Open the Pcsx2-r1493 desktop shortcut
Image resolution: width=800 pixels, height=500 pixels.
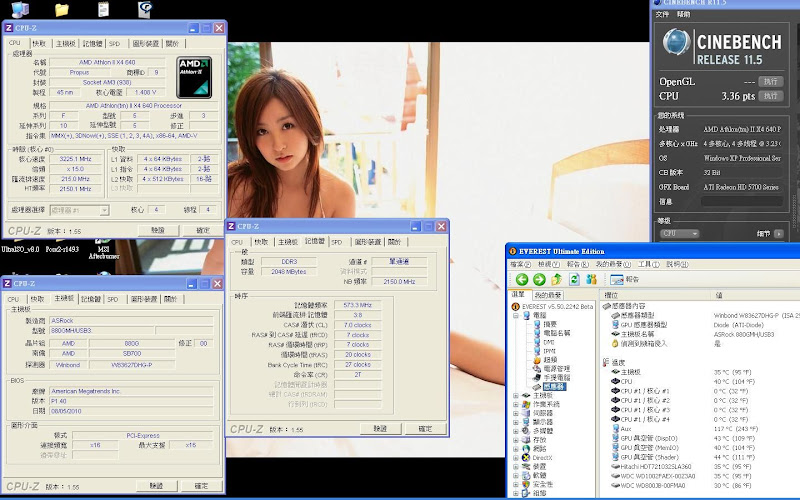coord(62,249)
